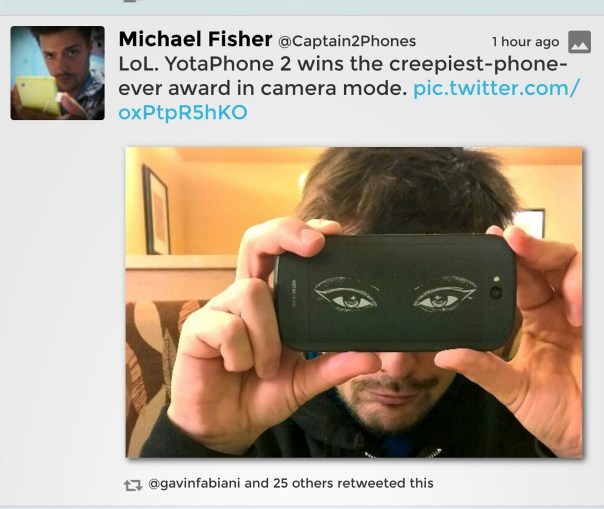Expand the attached photo of the YotaPhone
Viewport: 604px width, 509px height.
coord(354,302)
